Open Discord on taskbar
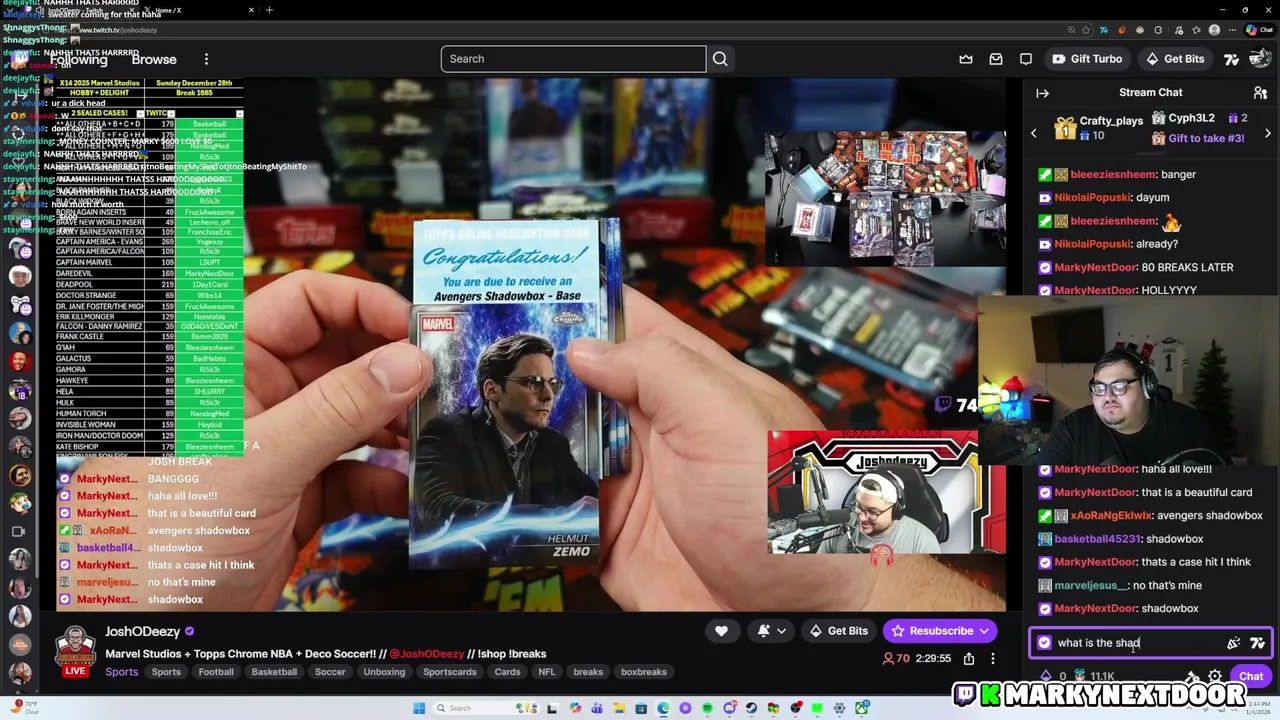1280x720 pixels. (729, 708)
